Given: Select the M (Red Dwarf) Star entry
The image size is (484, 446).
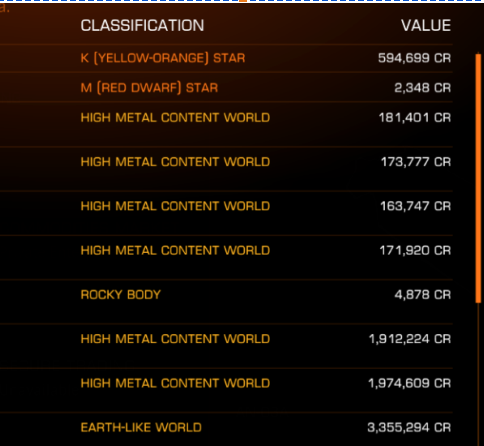Looking at the screenshot, I should (226, 88).
